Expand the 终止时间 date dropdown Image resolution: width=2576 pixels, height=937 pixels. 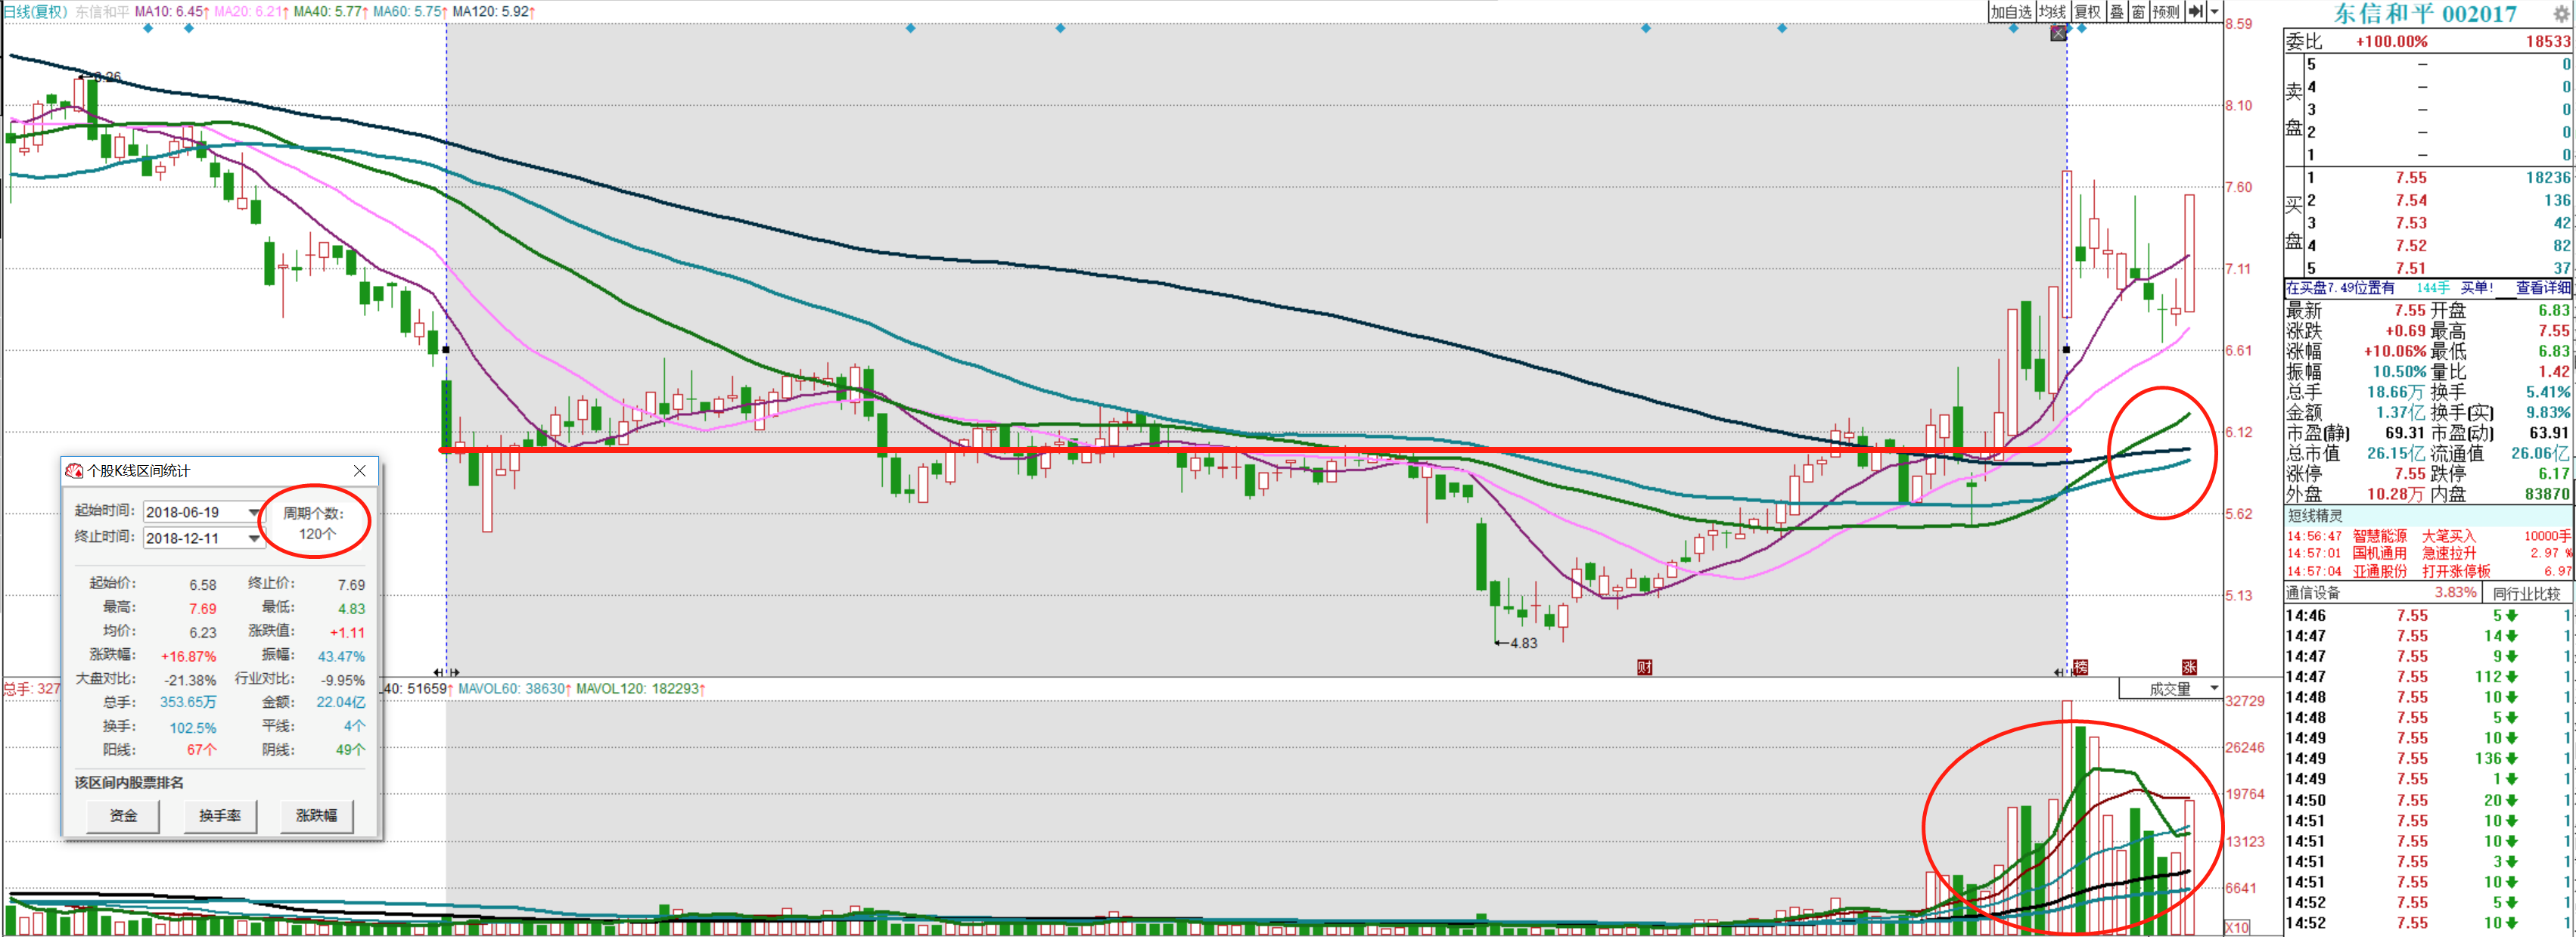254,538
